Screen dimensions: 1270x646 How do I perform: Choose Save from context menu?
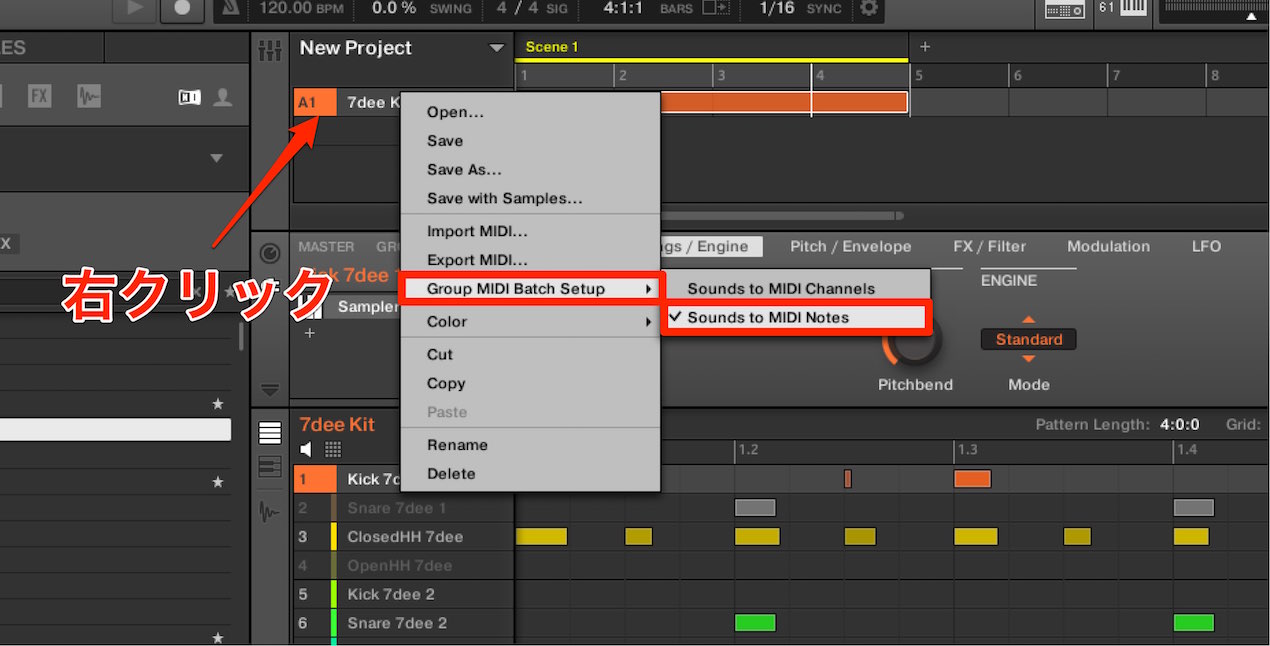(x=530, y=141)
